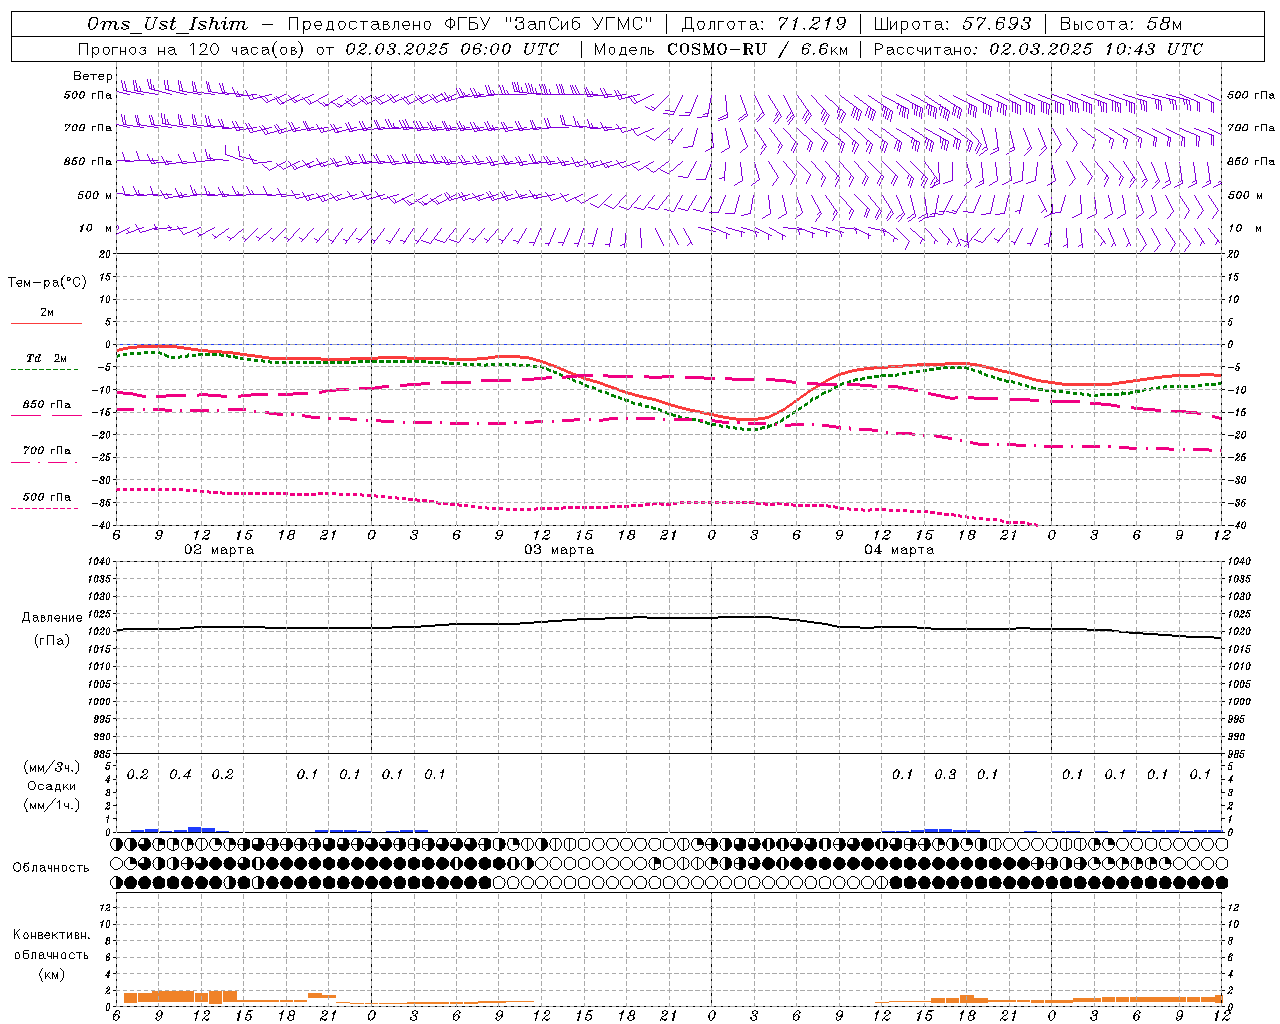This screenshot has height=1024, width=1280.
Task: Click the Давление pressure panel label
Action: 52,618
